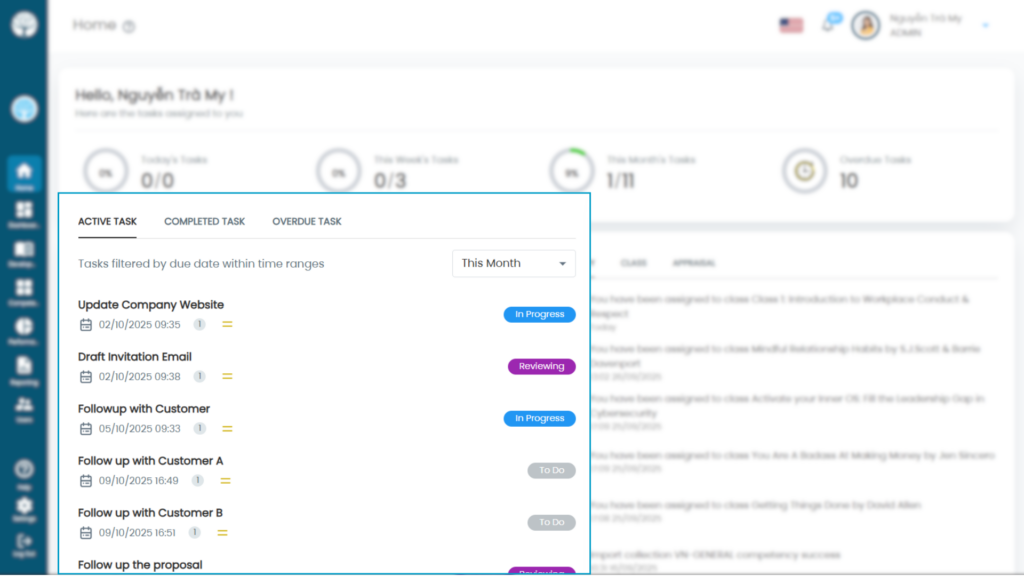Click the user avatar photo in header
The height and width of the screenshot is (576, 1024).
pyautogui.click(x=865, y=25)
